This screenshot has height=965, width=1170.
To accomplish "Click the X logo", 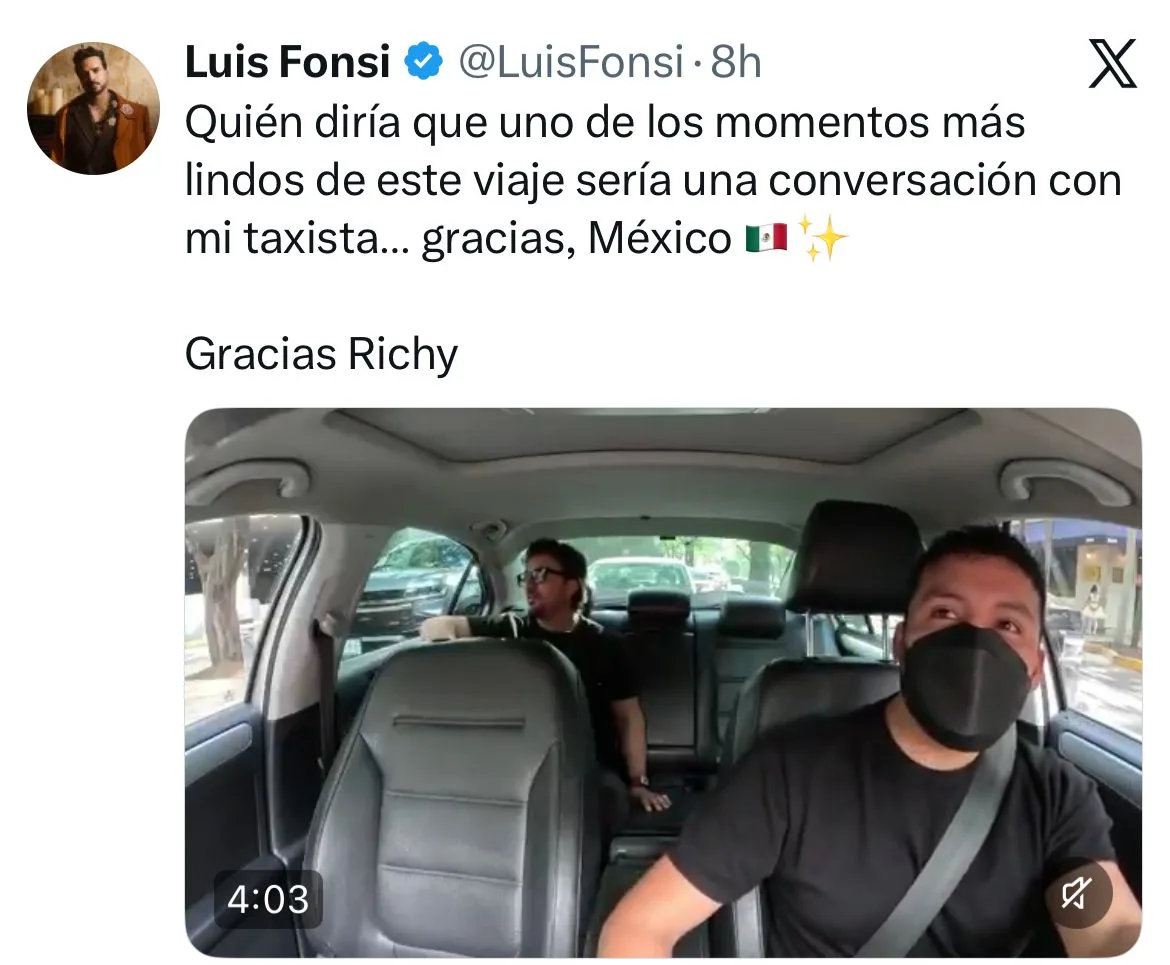I will [x=1112, y=63].
